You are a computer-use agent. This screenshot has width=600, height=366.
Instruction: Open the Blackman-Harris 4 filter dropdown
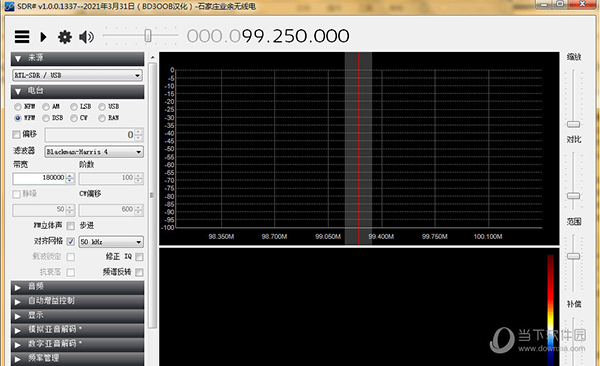click(x=94, y=152)
